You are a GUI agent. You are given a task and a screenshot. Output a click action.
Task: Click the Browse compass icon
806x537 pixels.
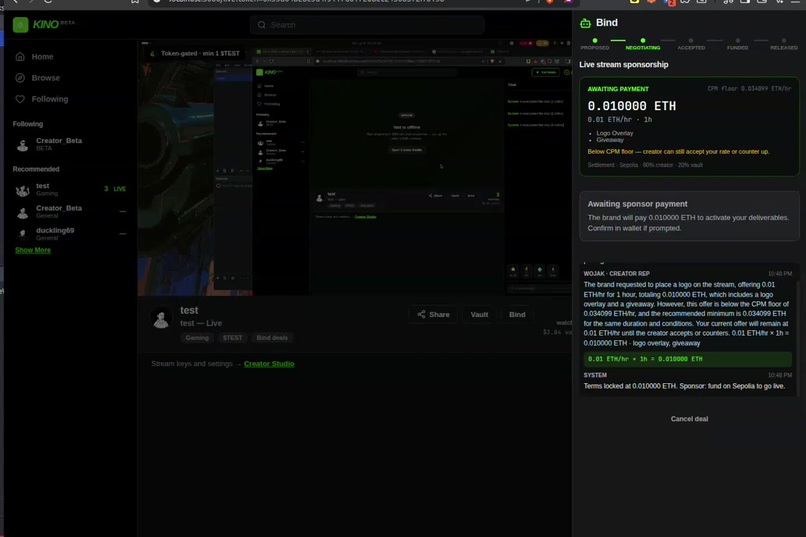pyautogui.click(x=20, y=78)
